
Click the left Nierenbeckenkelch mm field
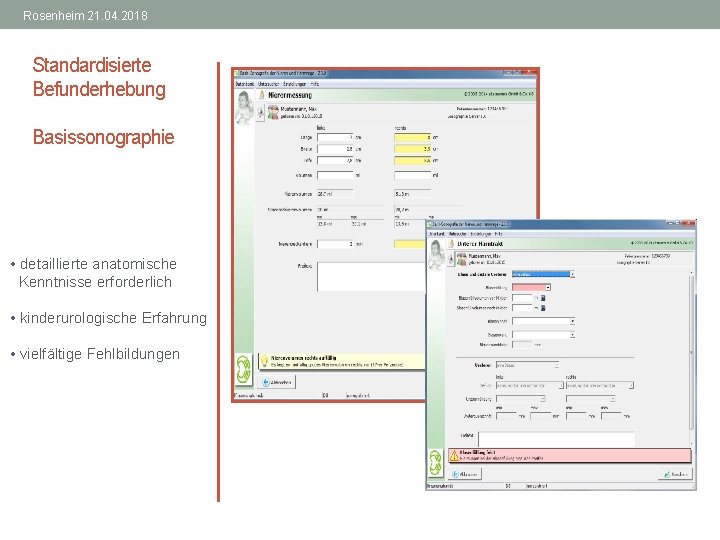tap(335, 244)
